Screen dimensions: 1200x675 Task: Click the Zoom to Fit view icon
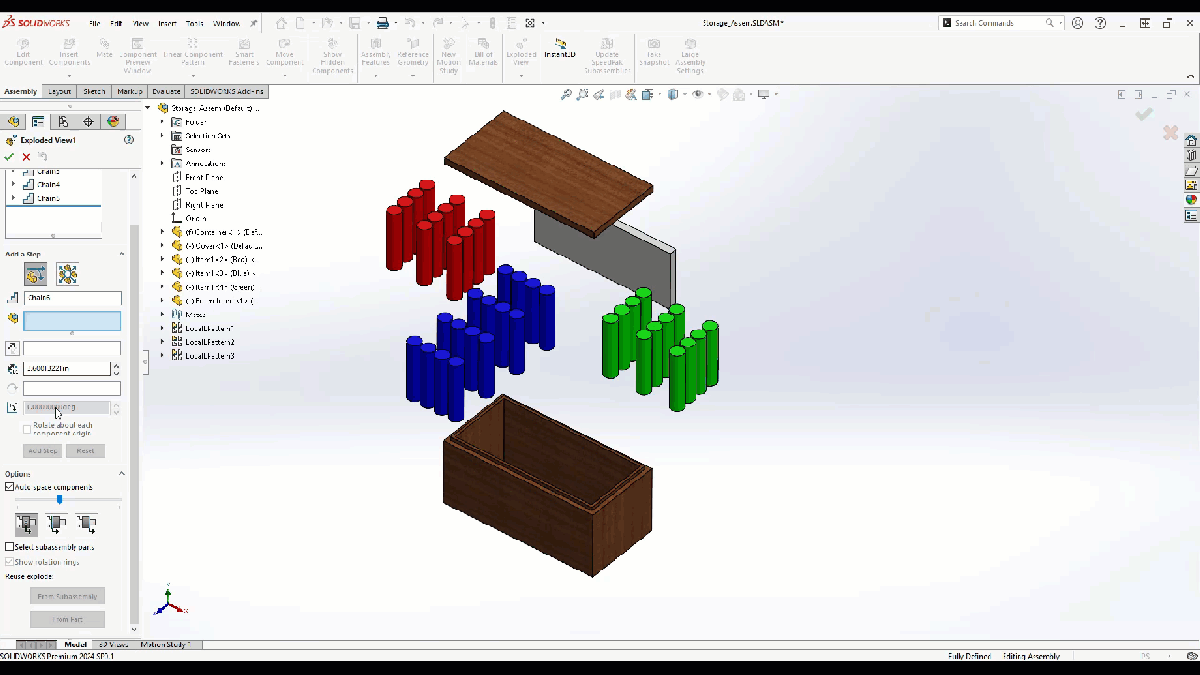(566, 95)
